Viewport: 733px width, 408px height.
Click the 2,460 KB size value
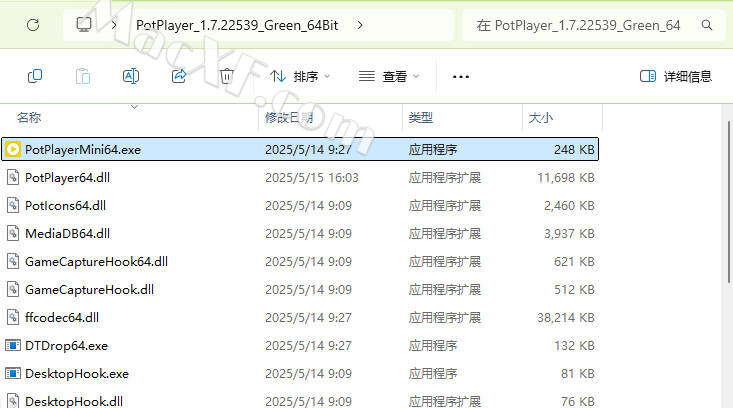coord(569,206)
